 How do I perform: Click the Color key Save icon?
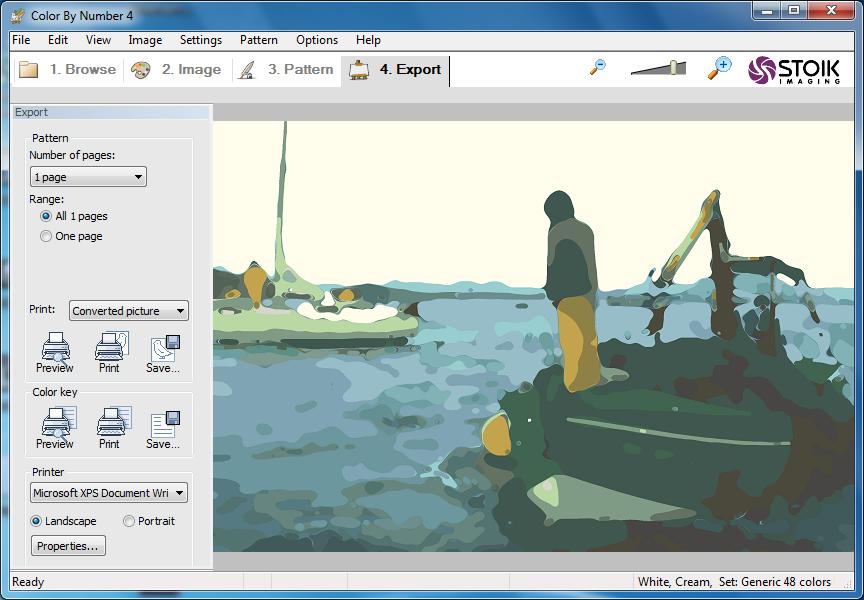click(165, 424)
